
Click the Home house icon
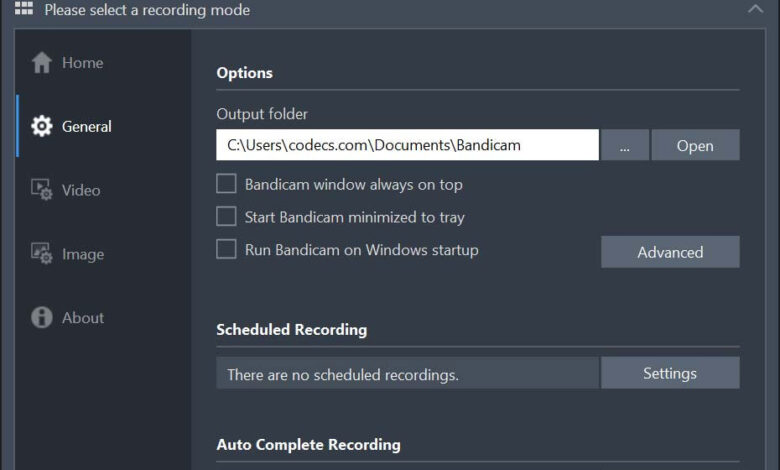tap(42, 63)
